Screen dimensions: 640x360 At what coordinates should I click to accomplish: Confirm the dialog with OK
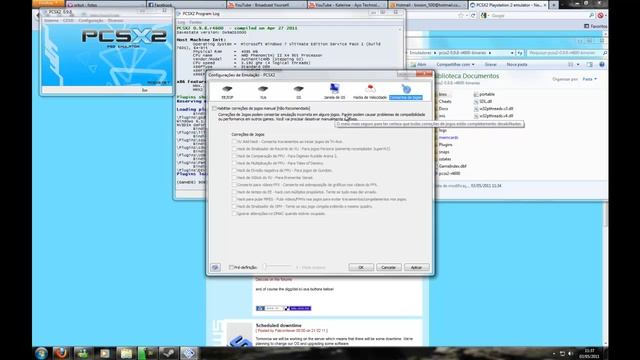tap(361, 267)
